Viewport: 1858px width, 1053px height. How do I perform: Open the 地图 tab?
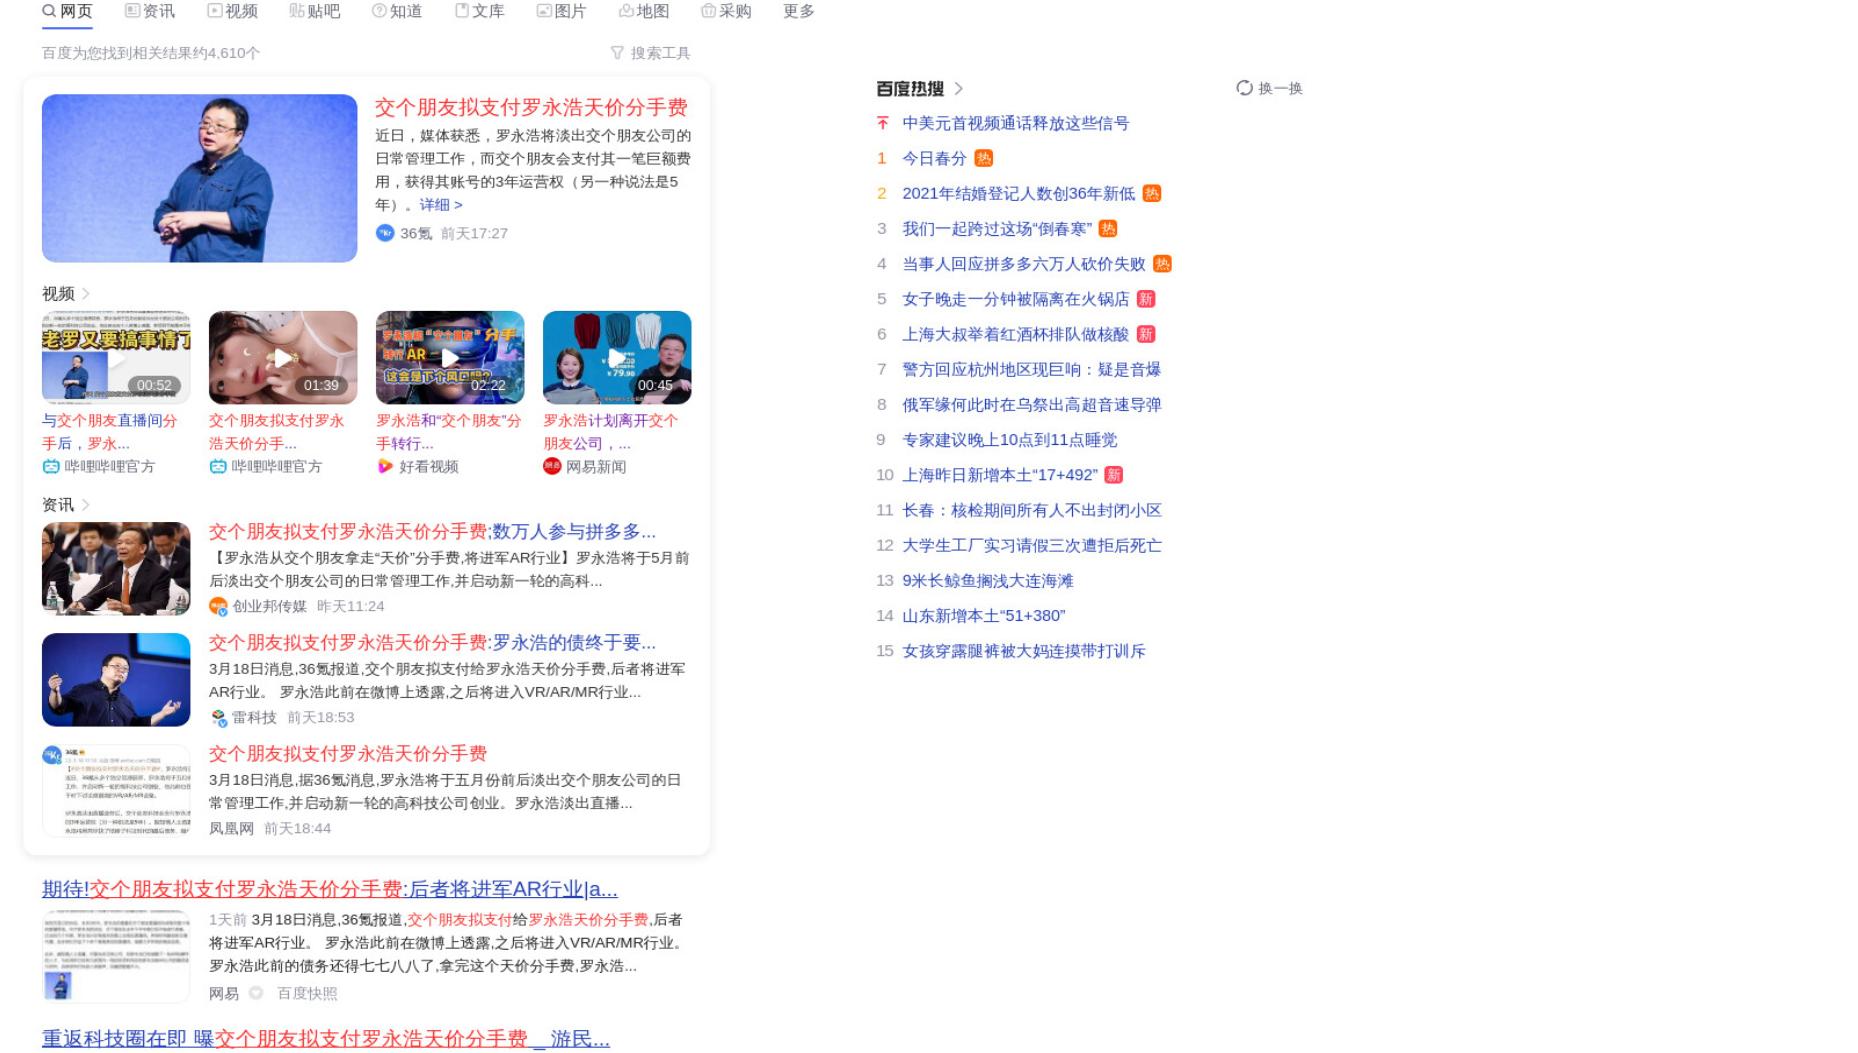(x=644, y=11)
